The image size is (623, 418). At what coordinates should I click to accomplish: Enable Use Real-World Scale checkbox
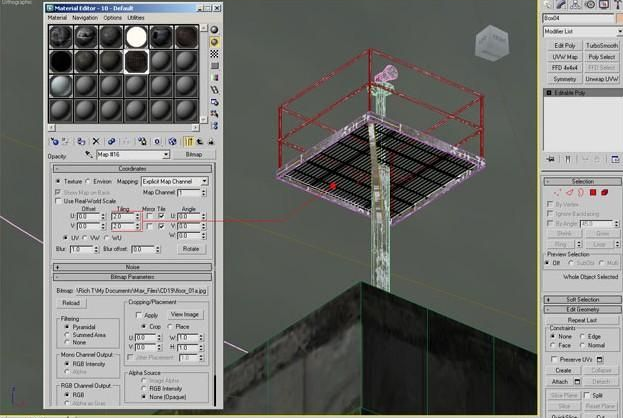(58, 201)
